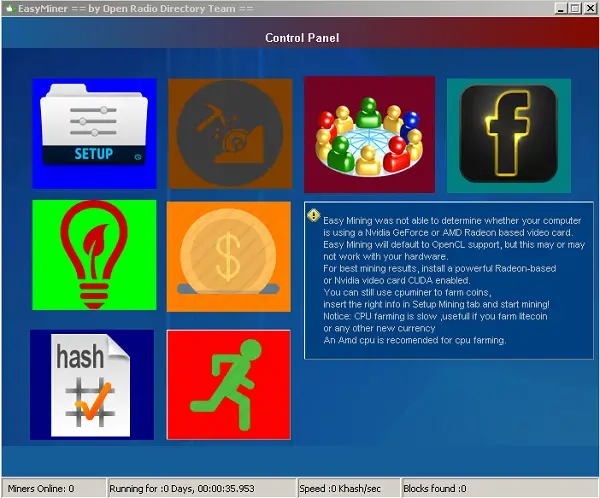Click the Running for timer status
Viewport: 600px width, 498px height.
pos(202,488)
